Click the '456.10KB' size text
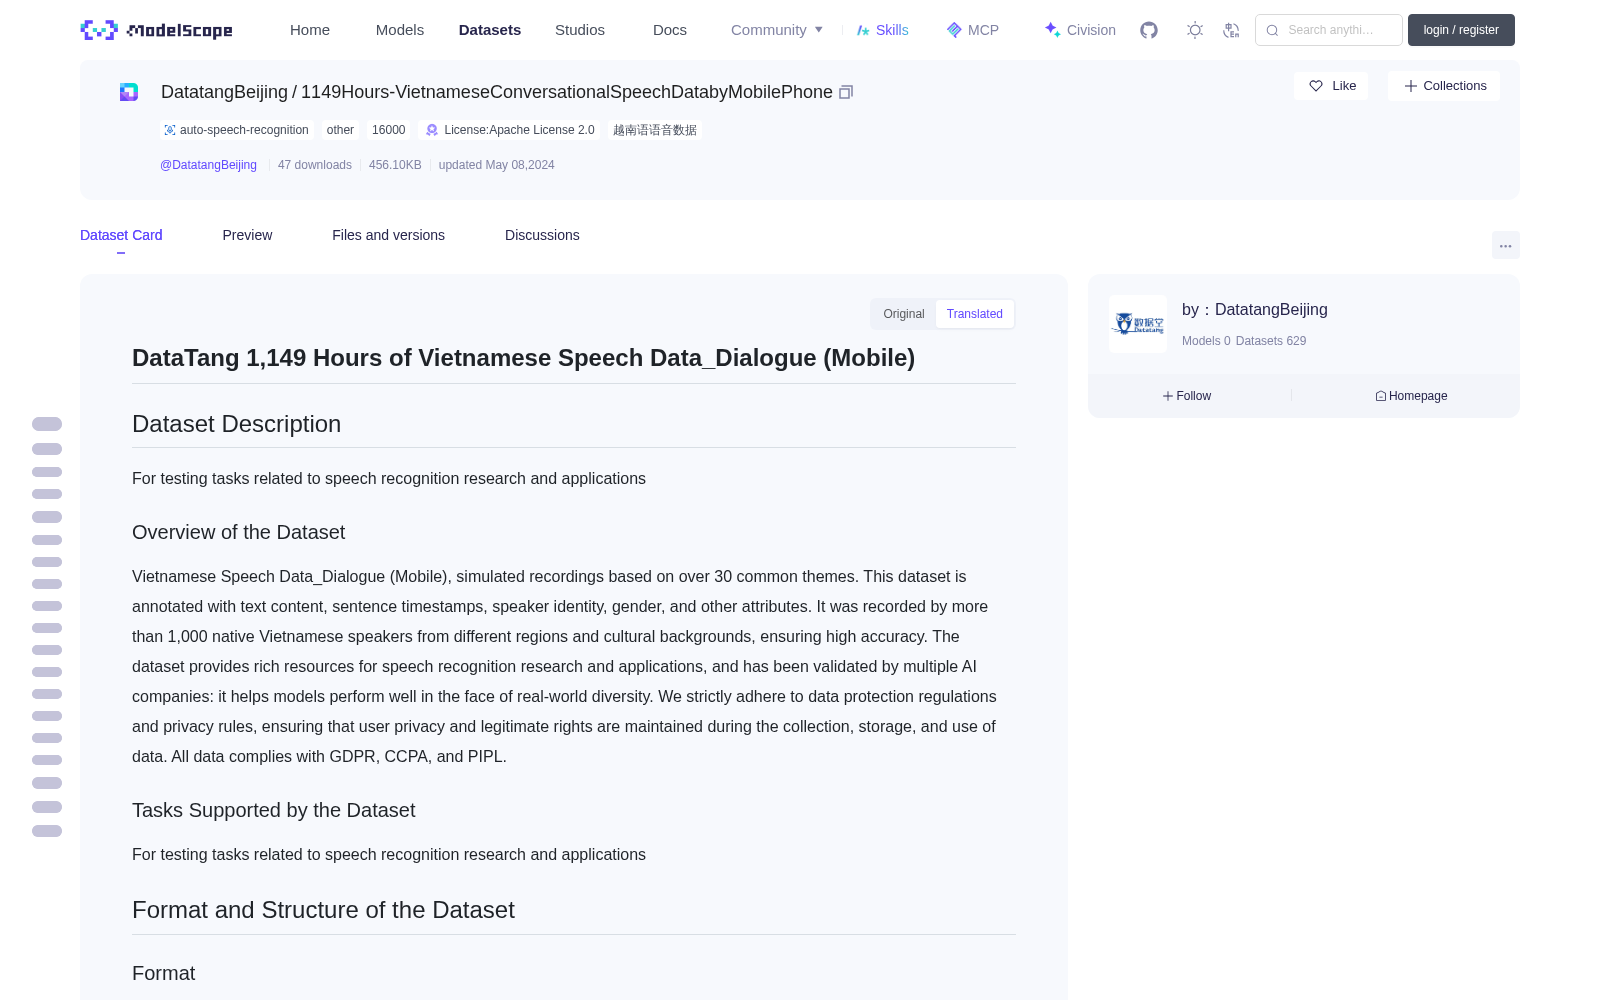Viewport: 1600px width, 1000px height. pos(395,165)
